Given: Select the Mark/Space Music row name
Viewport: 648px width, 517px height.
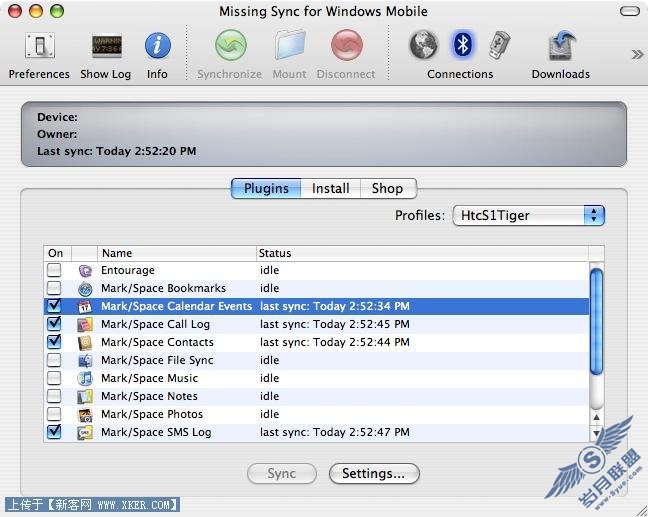Looking at the screenshot, I should [150, 379].
